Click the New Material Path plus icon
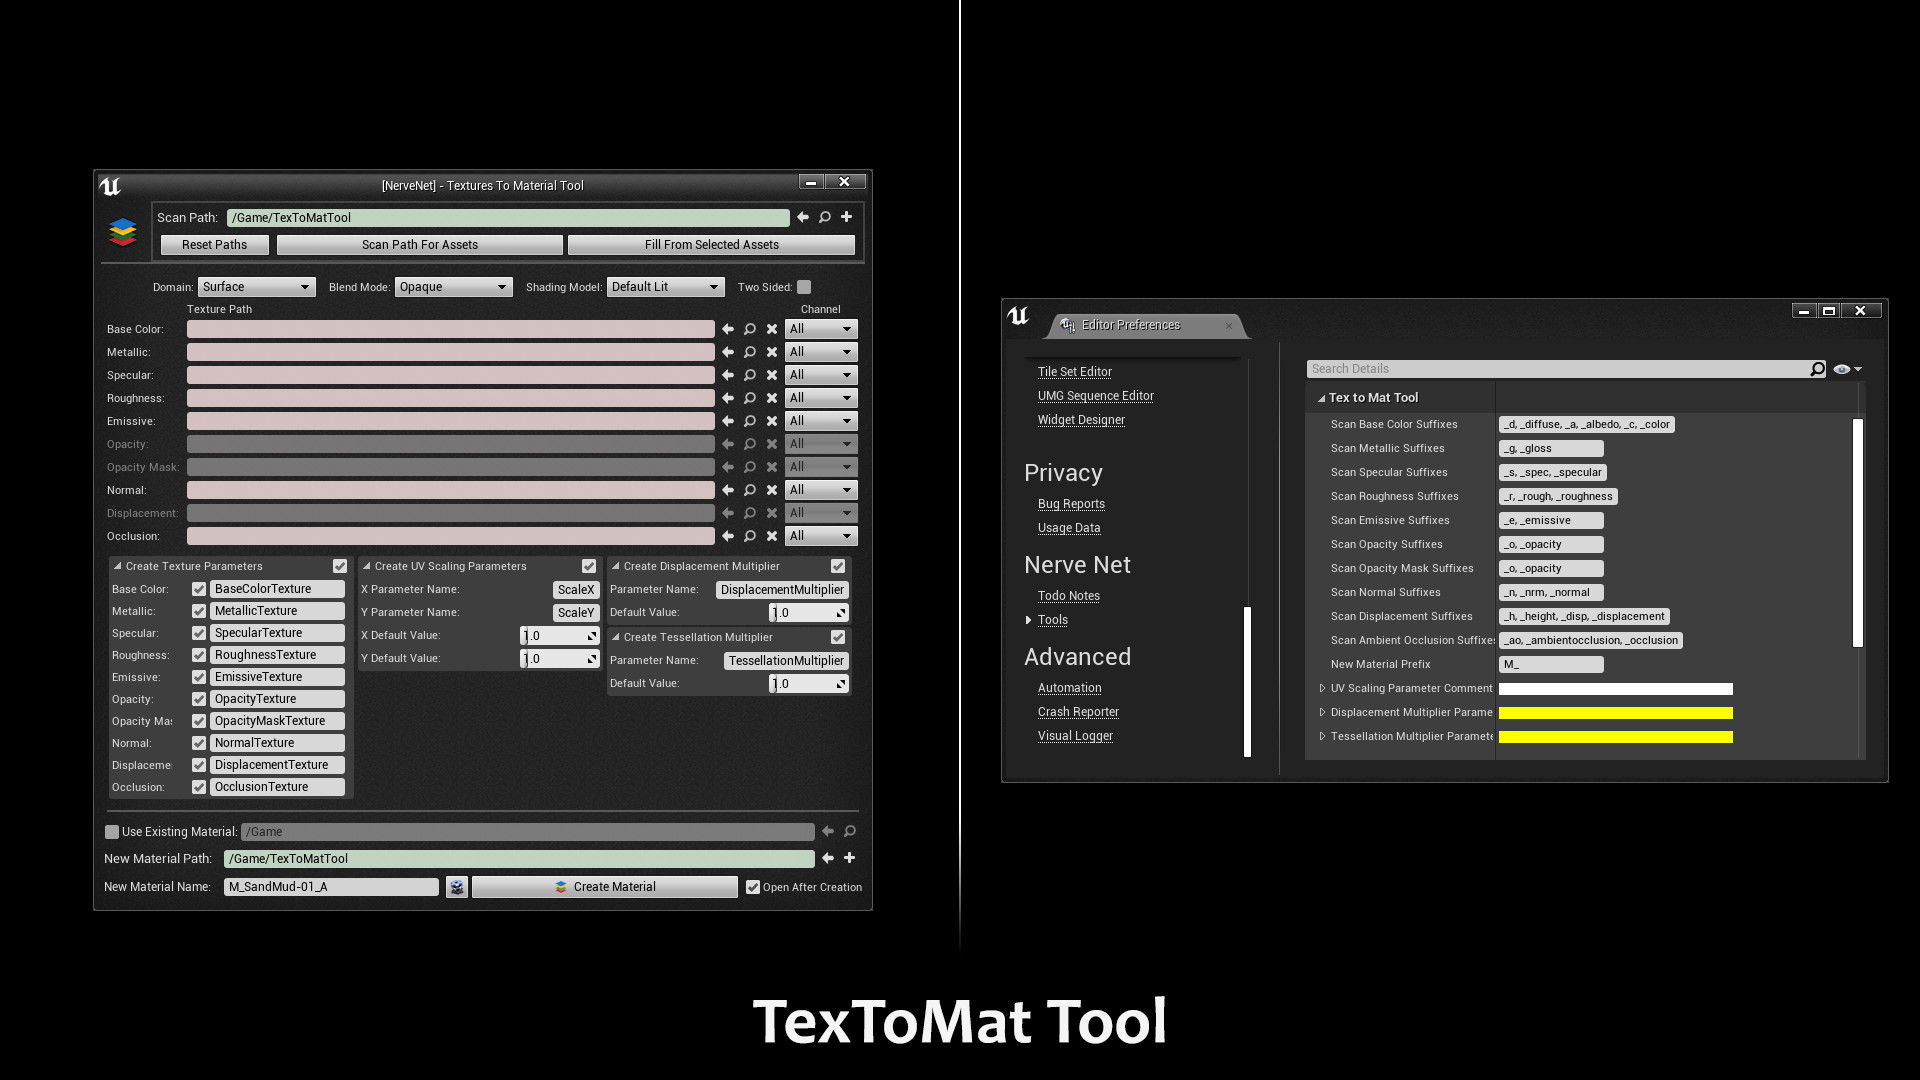This screenshot has width=1920, height=1080. [849, 858]
